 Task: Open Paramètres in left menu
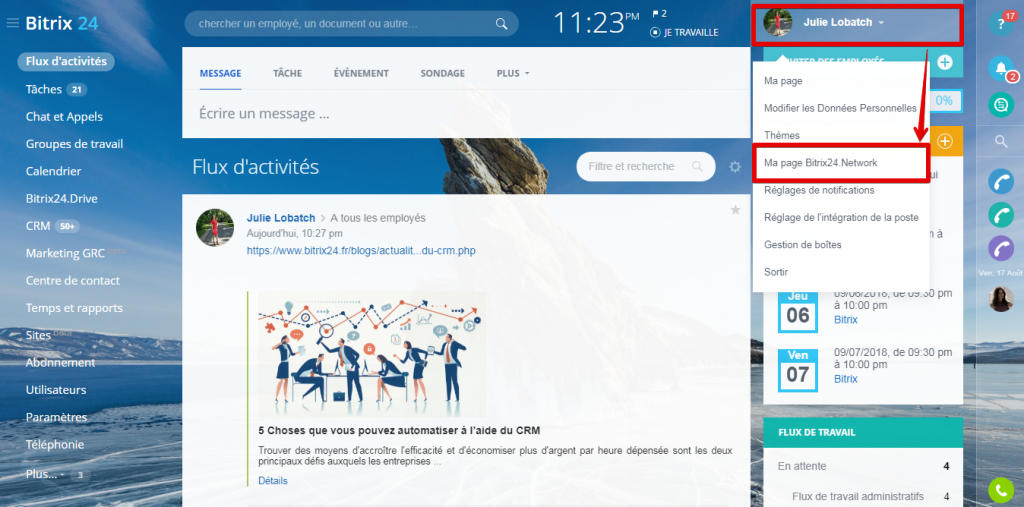(56, 417)
